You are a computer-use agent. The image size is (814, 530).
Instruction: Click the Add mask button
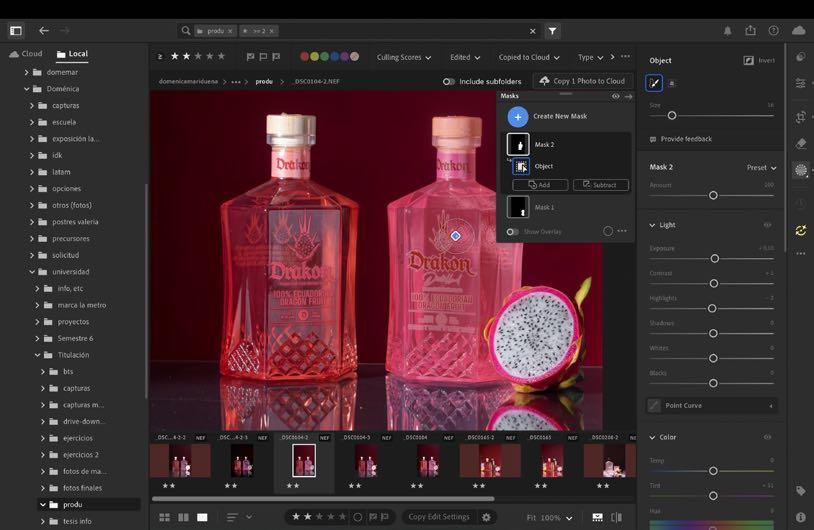(540, 185)
